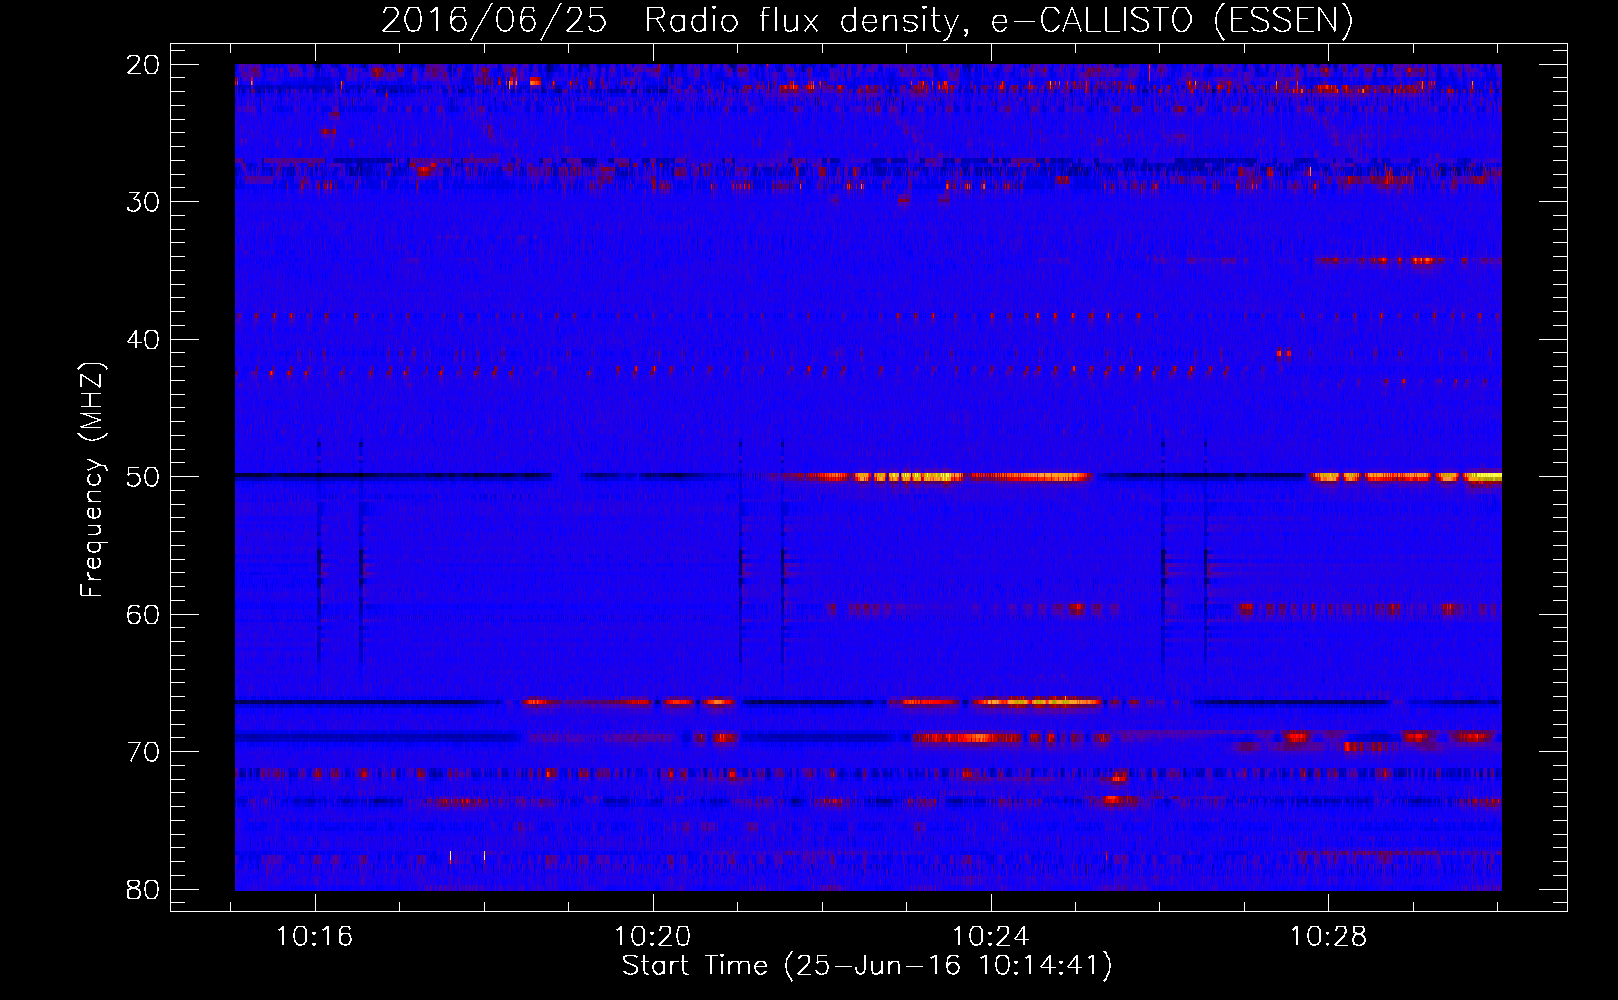
Task: Click the 30 frequency tick label
Action: pos(143,202)
